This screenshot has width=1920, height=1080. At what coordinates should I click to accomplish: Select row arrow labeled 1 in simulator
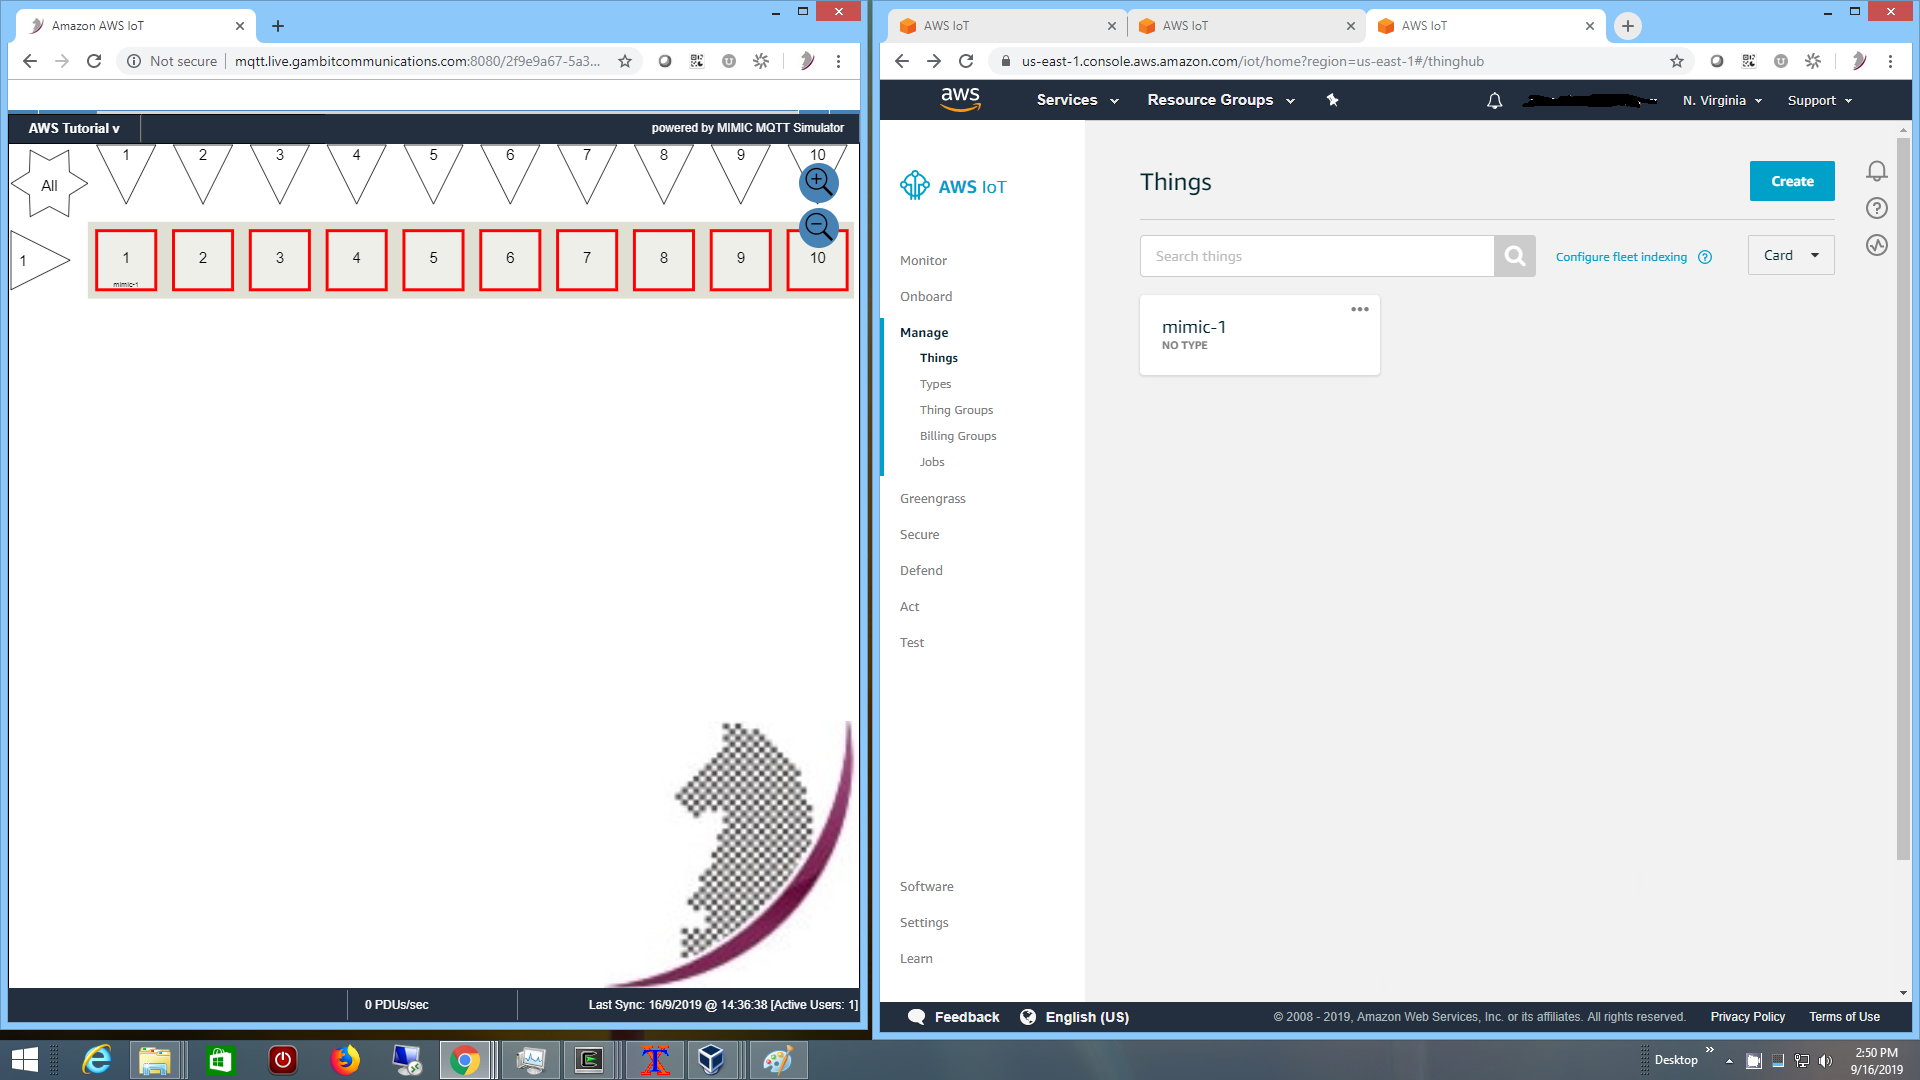(x=40, y=260)
